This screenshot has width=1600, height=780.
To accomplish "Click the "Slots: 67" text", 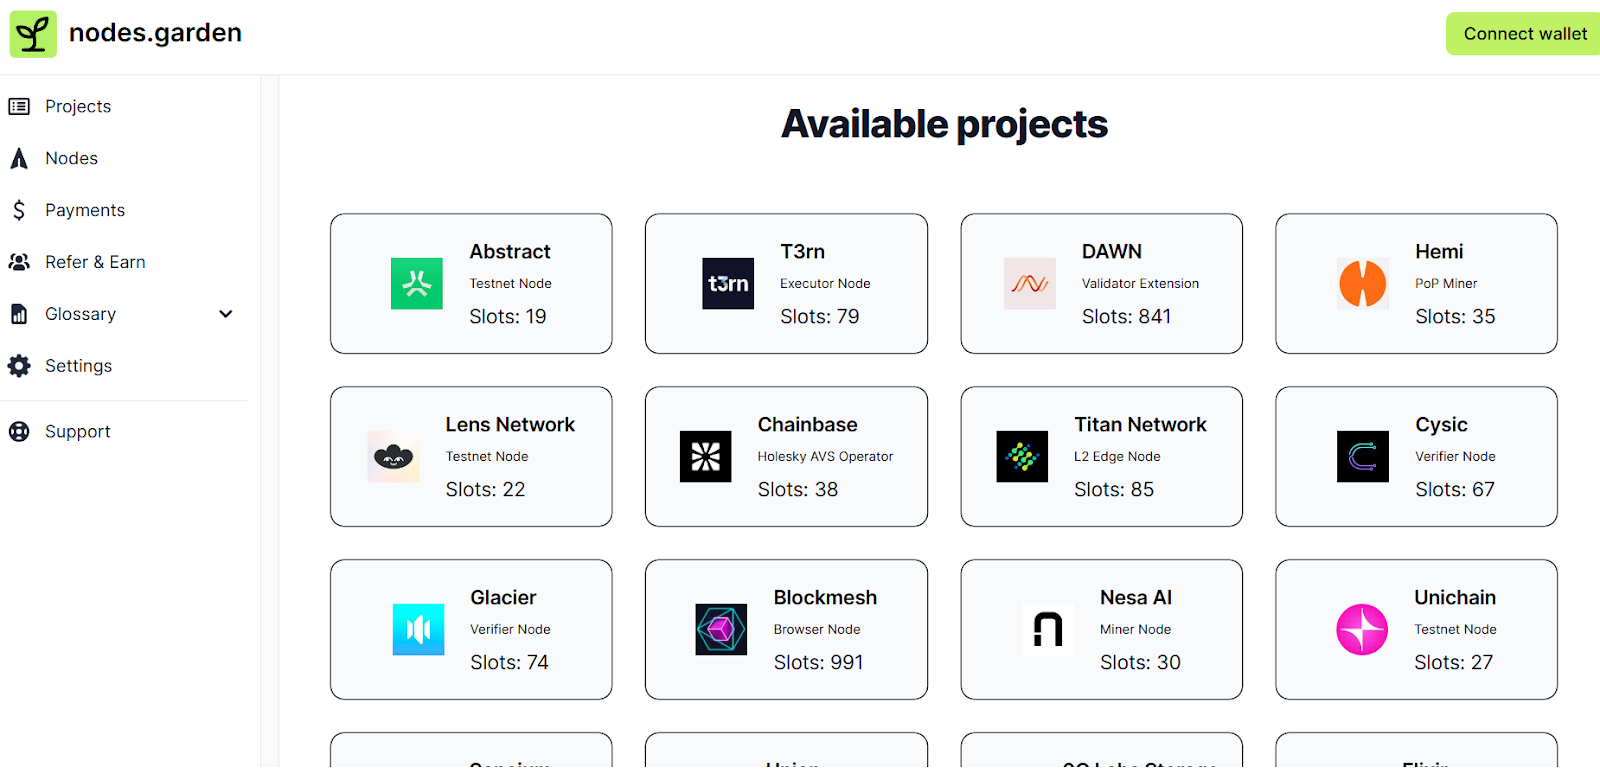I will pos(1455,490).
